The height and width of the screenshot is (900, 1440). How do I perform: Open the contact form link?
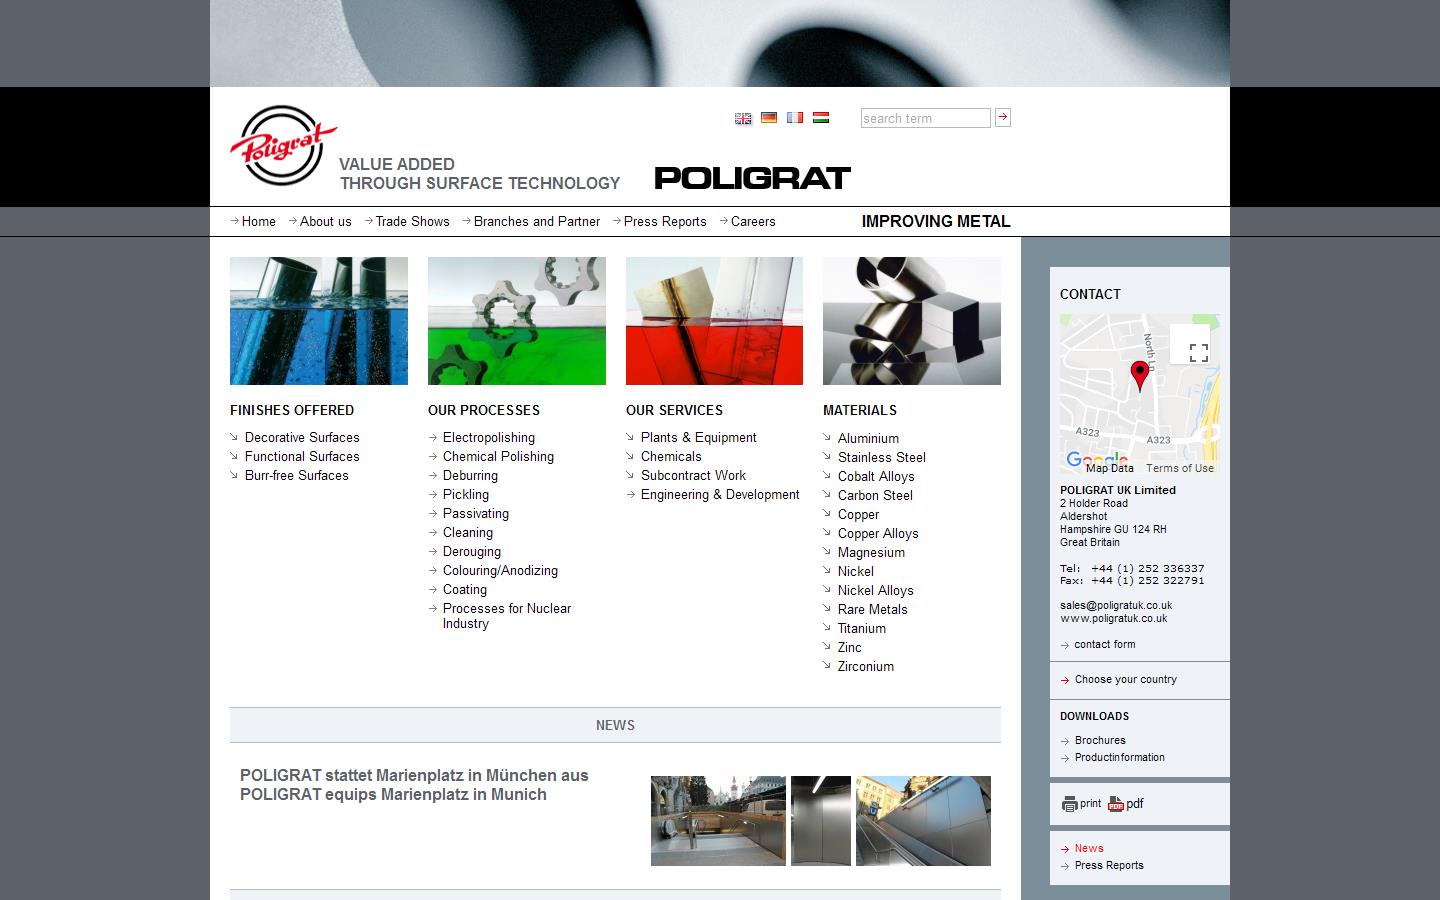(1104, 644)
